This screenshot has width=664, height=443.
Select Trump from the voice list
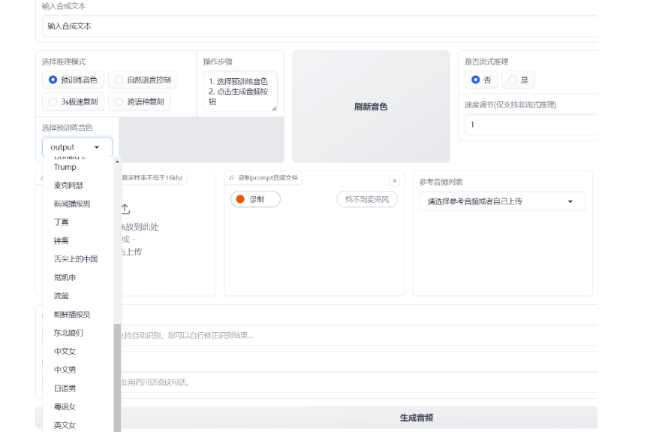tap(65, 167)
